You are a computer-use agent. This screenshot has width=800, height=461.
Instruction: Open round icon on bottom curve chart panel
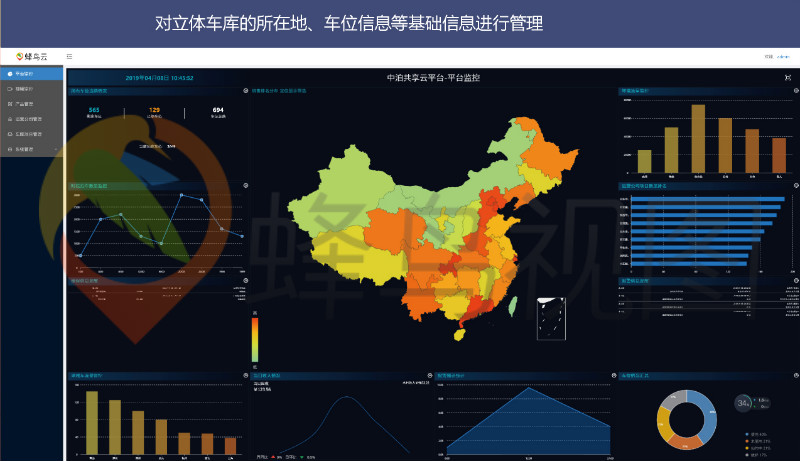[x=430, y=375]
